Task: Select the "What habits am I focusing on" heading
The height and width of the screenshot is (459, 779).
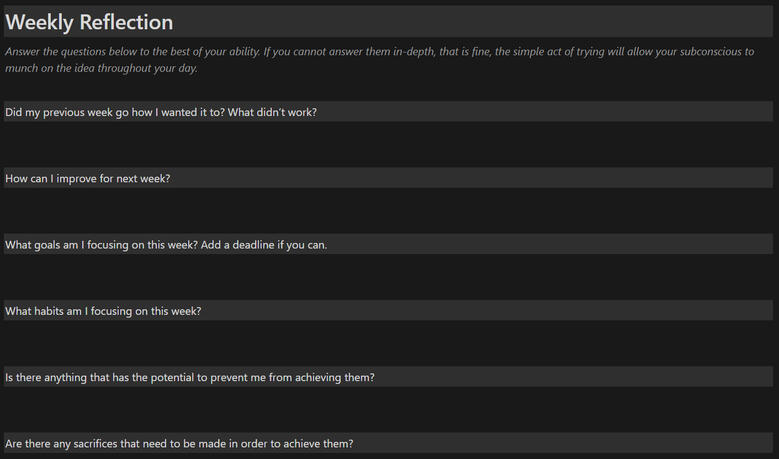Action: pyautogui.click(x=103, y=311)
